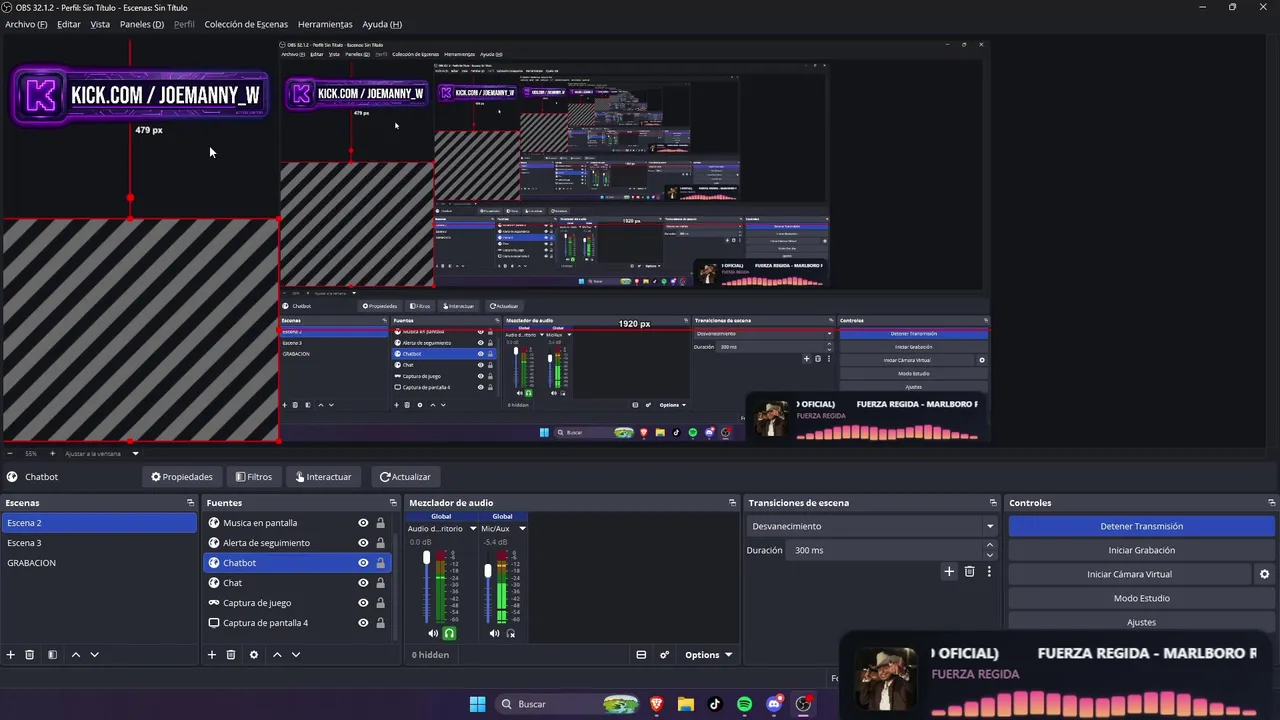Add a new scene with the plus icon in Escenas
Viewport: 1280px width, 720px height.
click(x=11, y=655)
